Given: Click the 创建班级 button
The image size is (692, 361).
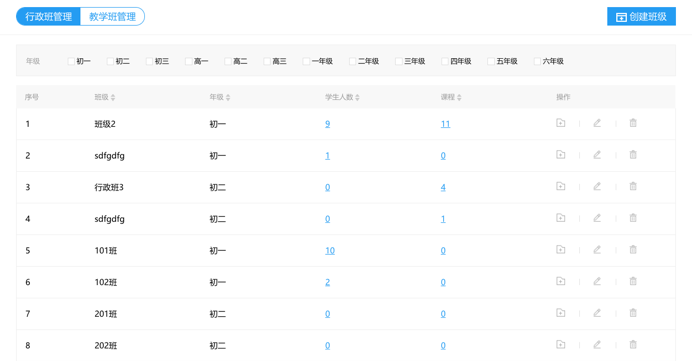Looking at the screenshot, I should point(641,17).
